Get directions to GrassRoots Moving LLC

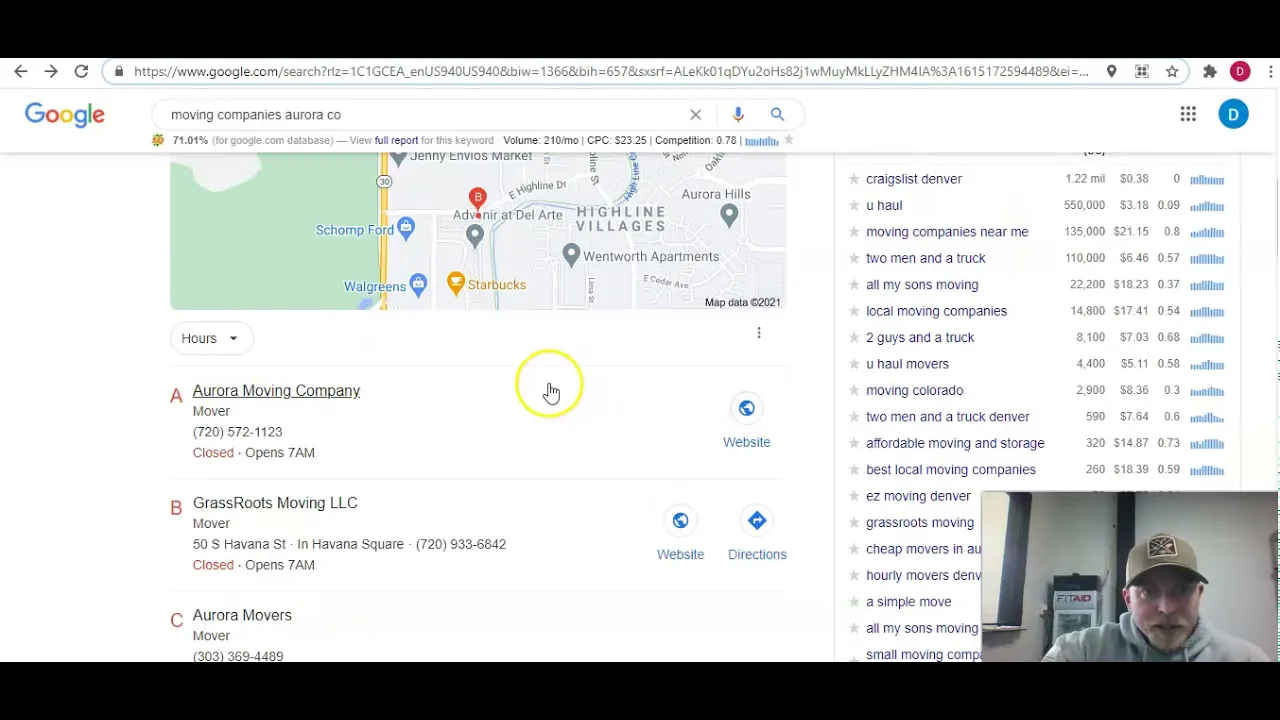tap(757, 520)
